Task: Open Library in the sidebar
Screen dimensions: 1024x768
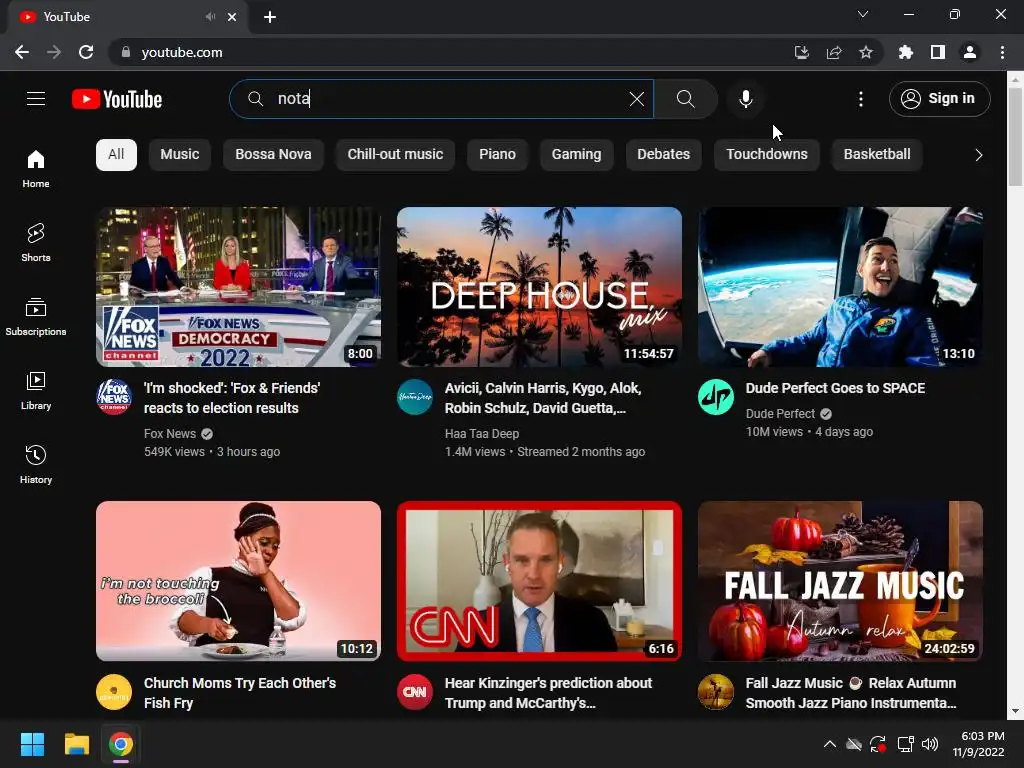Action: pyautogui.click(x=36, y=390)
